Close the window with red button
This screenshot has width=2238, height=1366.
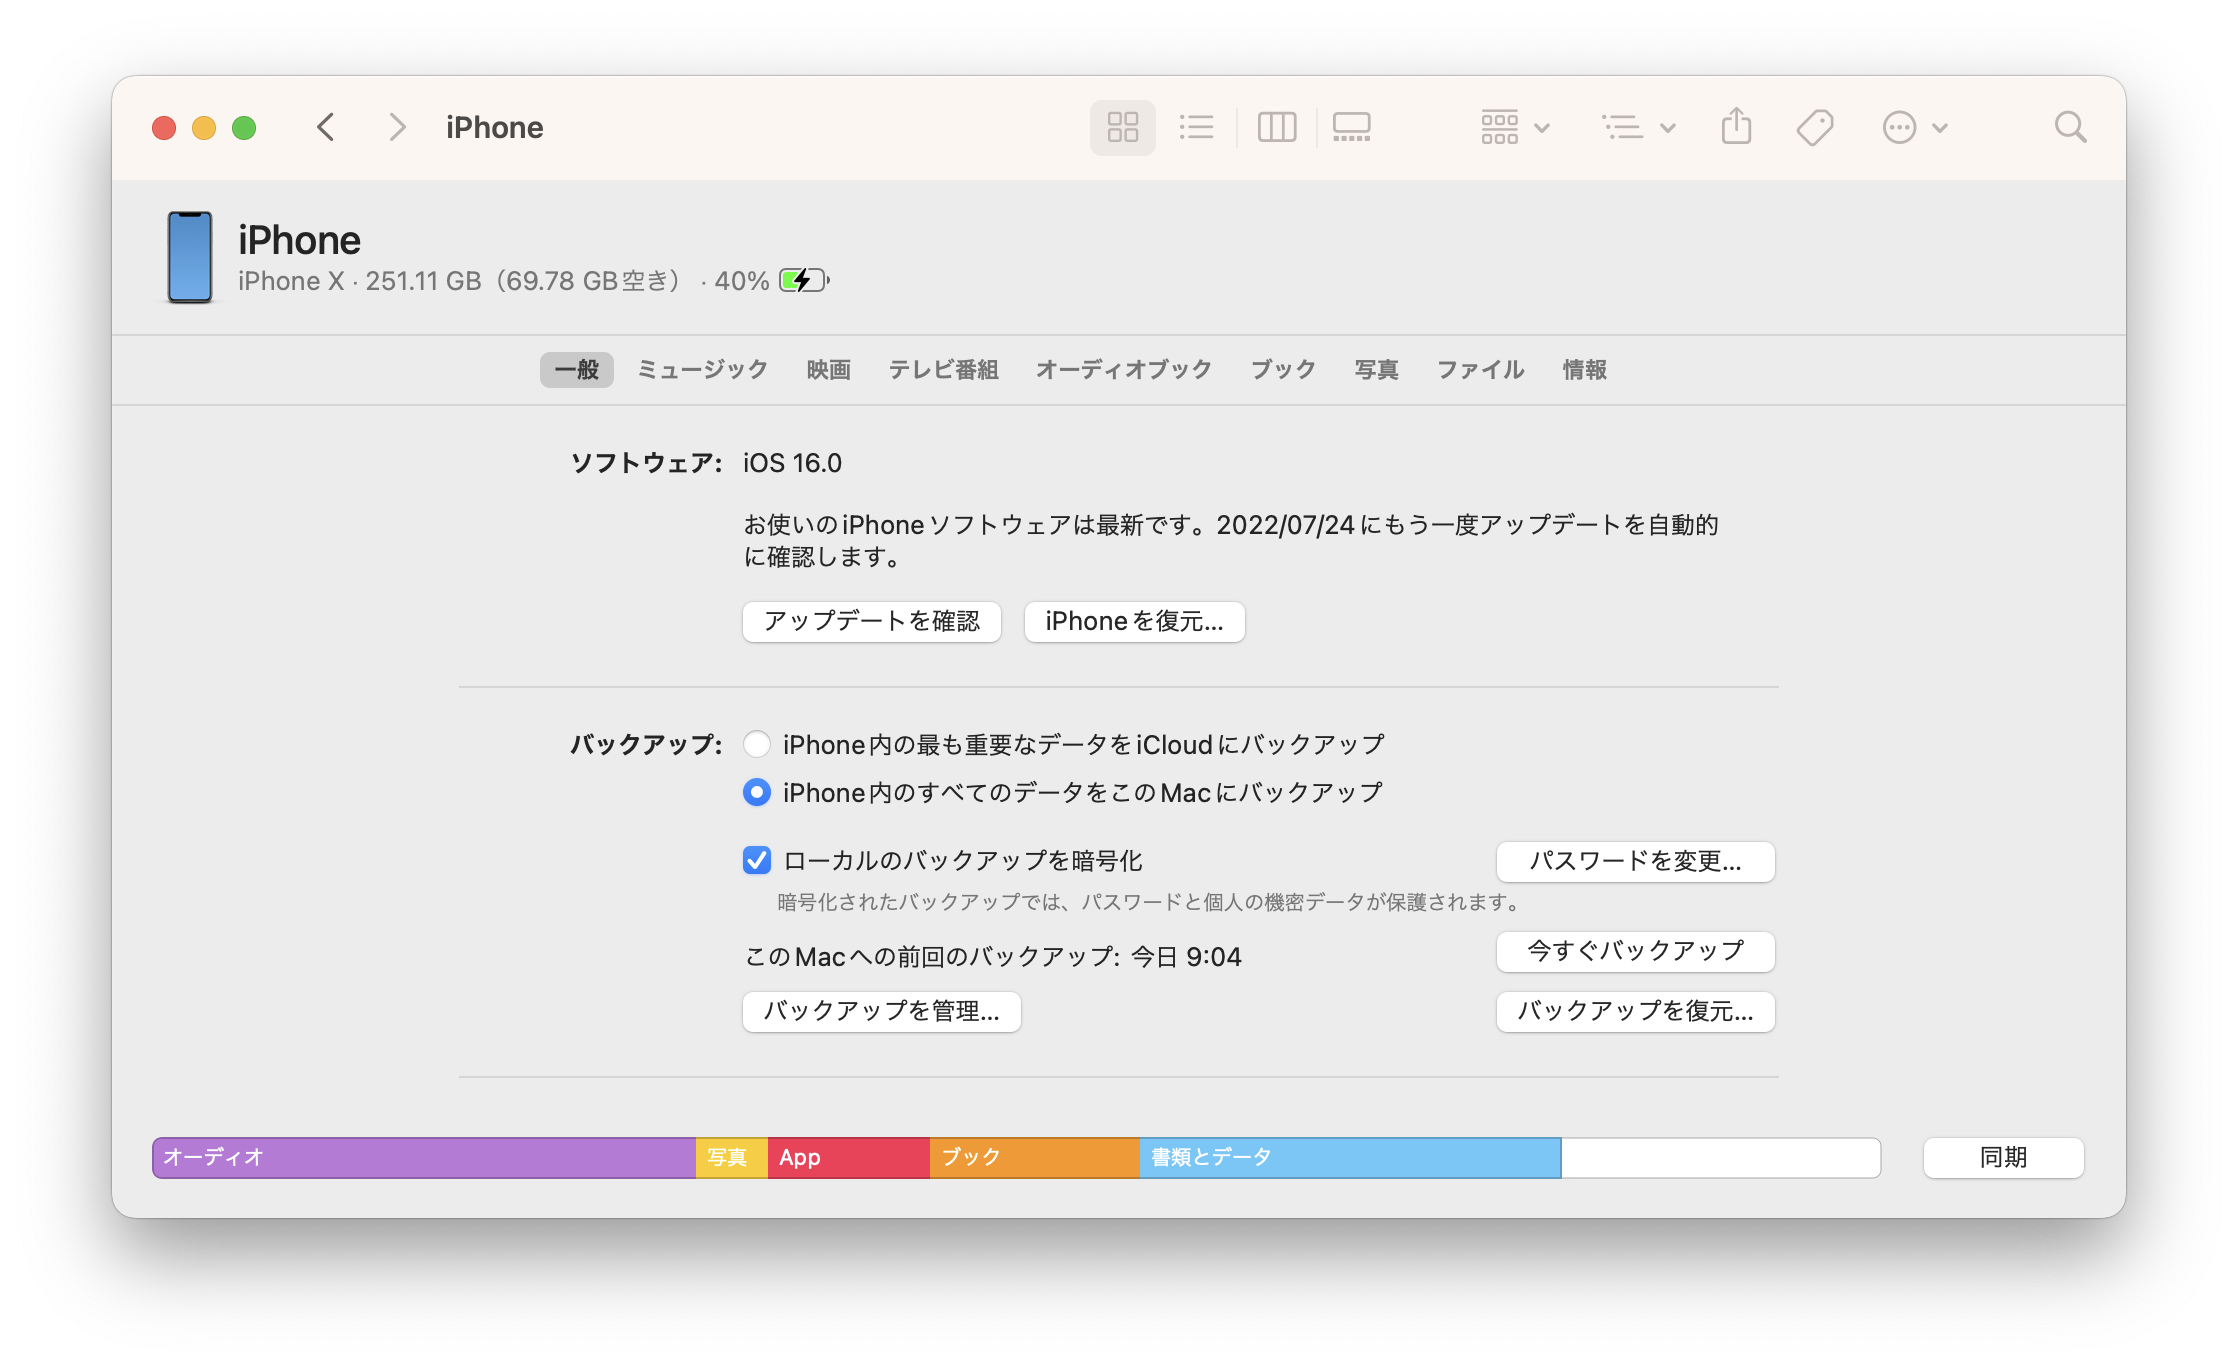tap(164, 128)
